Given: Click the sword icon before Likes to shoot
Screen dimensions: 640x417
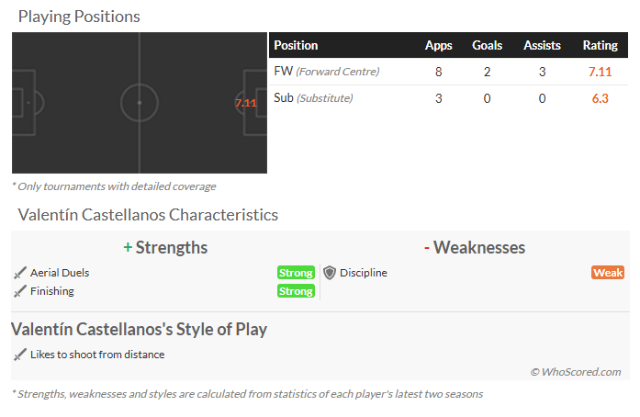Looking at the screenshot, I should [x=19, y=354].
